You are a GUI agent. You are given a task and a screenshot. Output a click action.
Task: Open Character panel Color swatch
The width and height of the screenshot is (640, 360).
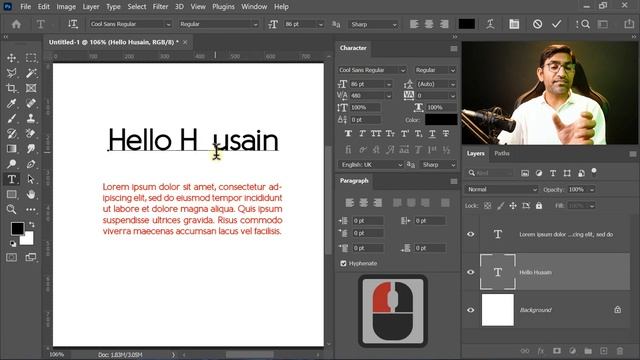point(441,120)
